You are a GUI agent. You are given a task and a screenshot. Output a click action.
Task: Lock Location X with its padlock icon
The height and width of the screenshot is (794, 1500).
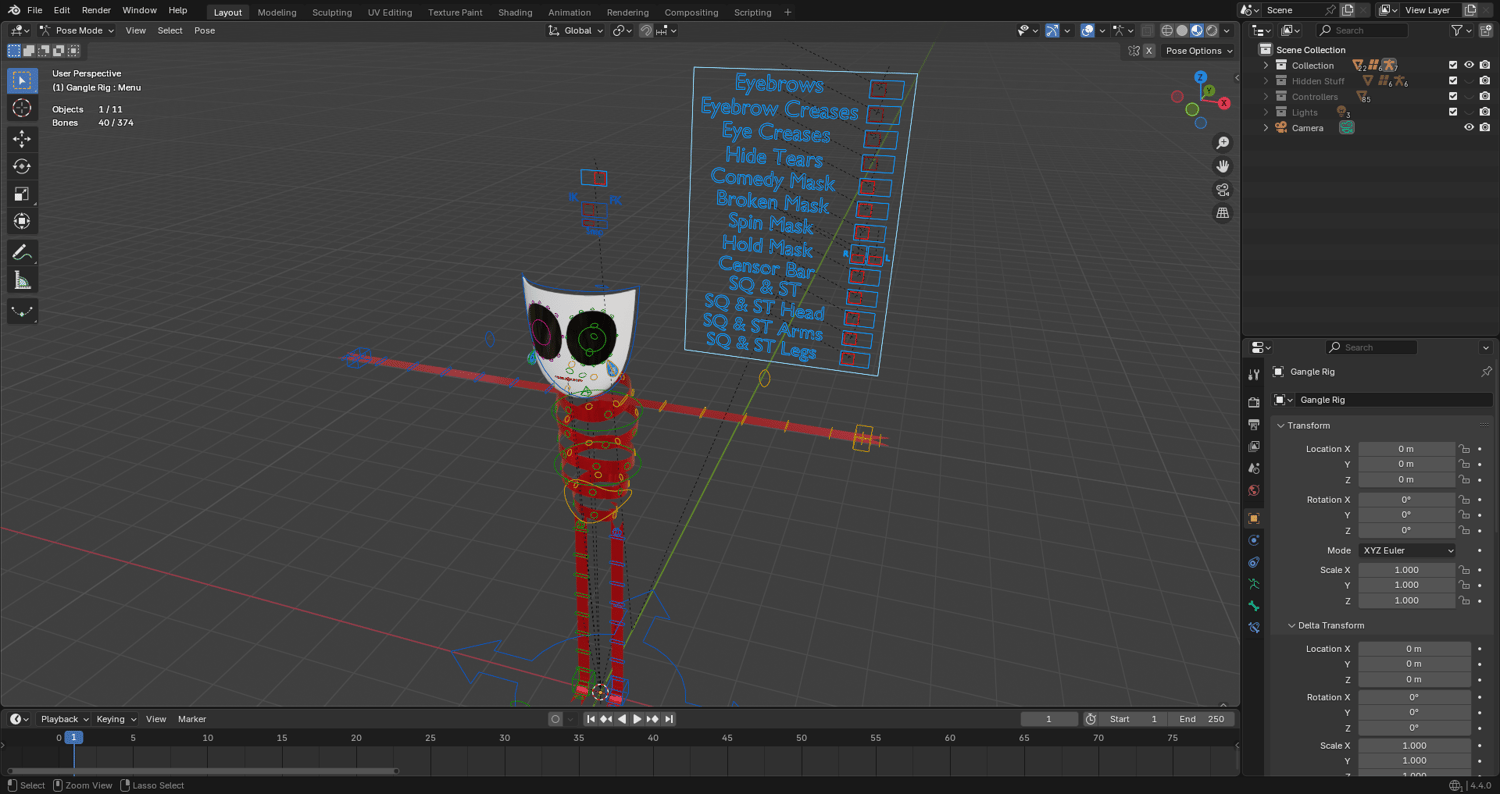[1464, 449]
